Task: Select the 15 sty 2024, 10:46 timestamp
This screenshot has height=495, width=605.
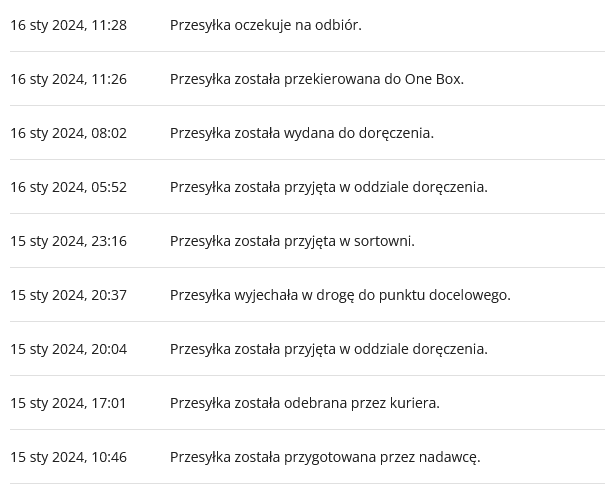Action: pos(68,457)
